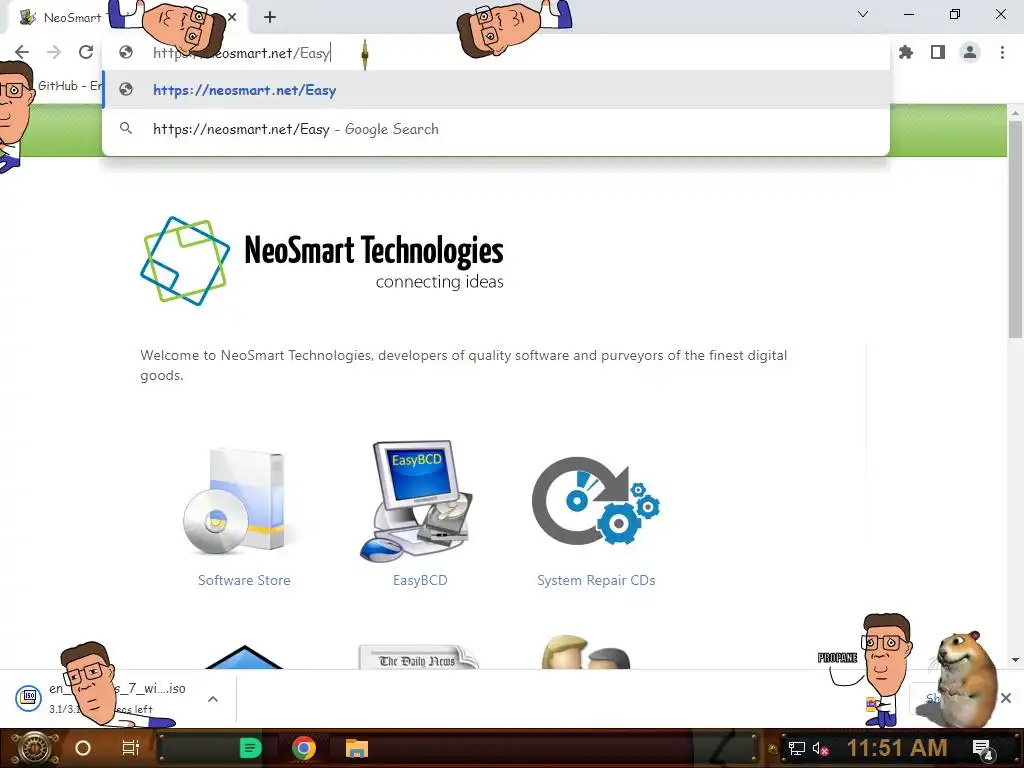The width and height of the screenshot is (1024, 768).
Task: Open a new browser tab
Action: click(x=270, y=17)
